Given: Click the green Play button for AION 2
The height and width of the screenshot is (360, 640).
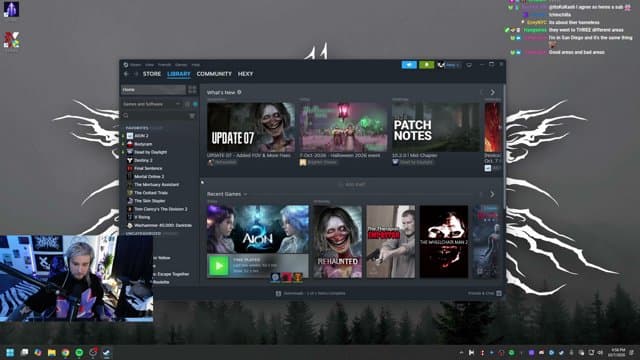Looking at the screenshot, I should pos(219,266).
